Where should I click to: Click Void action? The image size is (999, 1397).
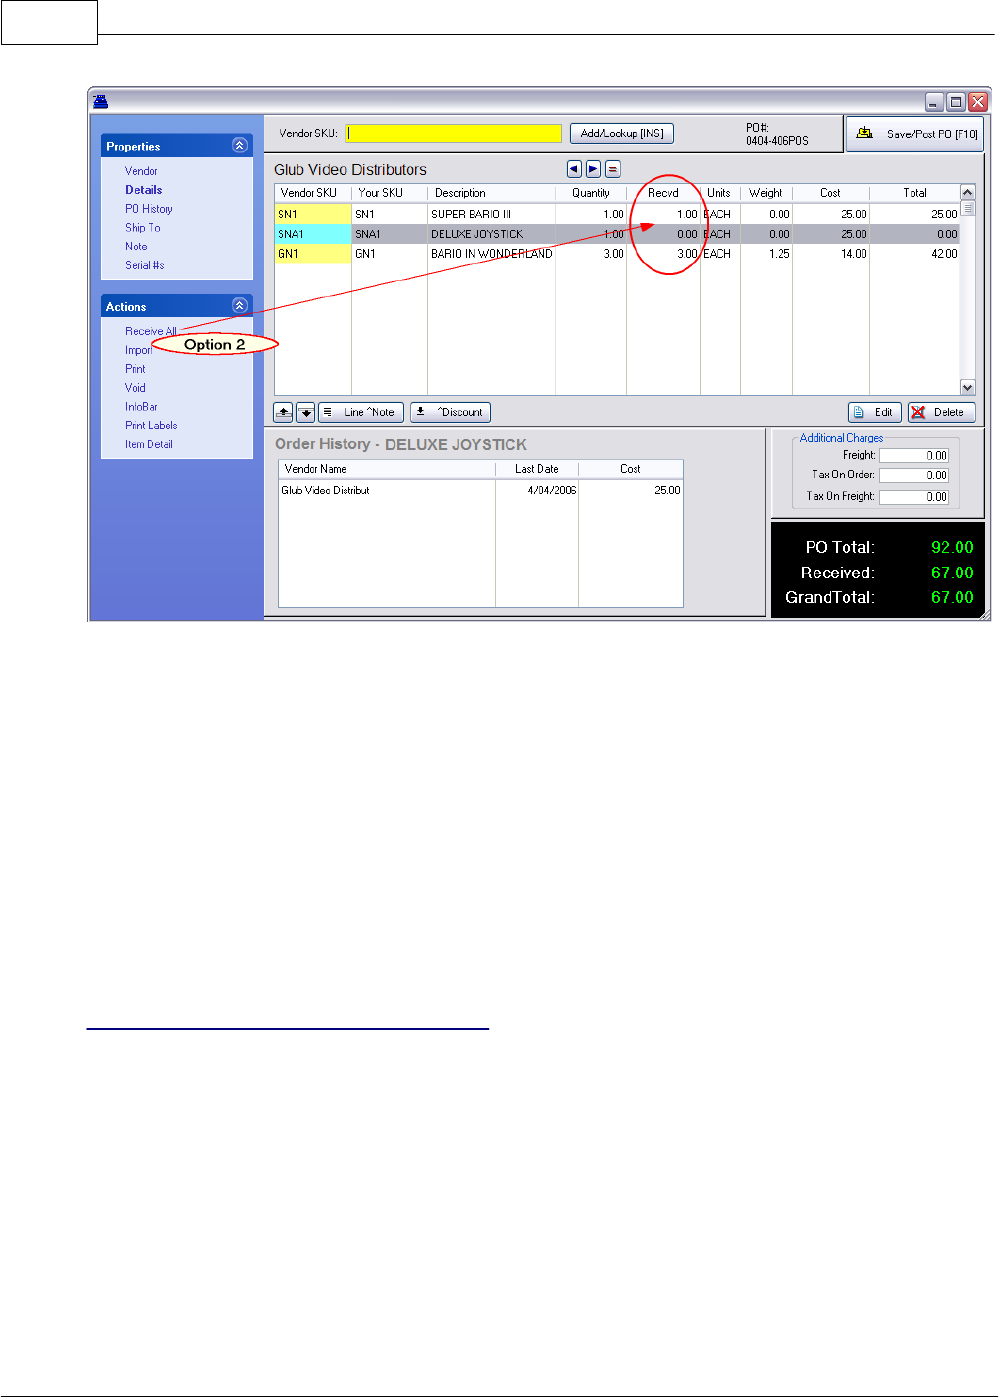pyautogui.click(x=135, y=388)
